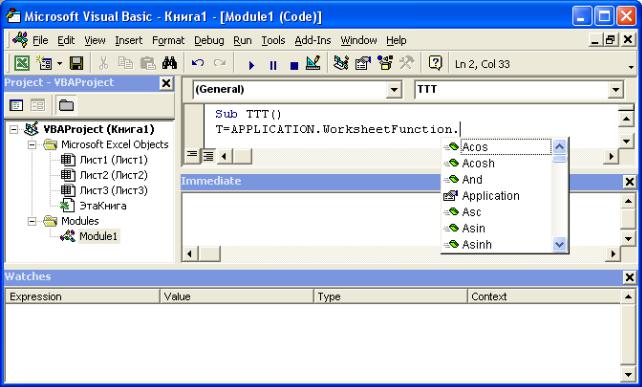The image size is (642, 387).
Task: Click View Object icon in Project panel
Action: tap(38, 105)
